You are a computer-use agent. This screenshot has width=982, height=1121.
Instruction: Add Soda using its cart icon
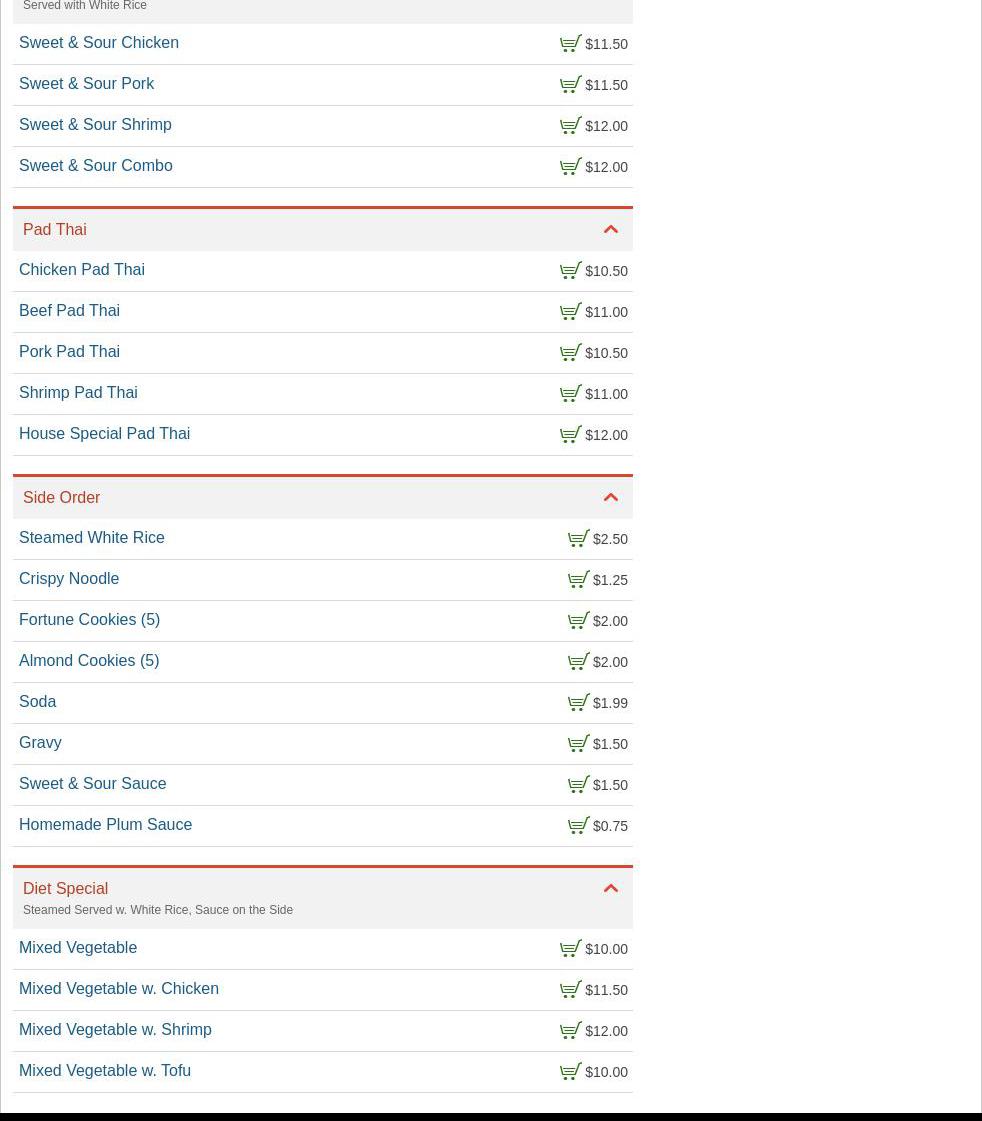point(578,703)
